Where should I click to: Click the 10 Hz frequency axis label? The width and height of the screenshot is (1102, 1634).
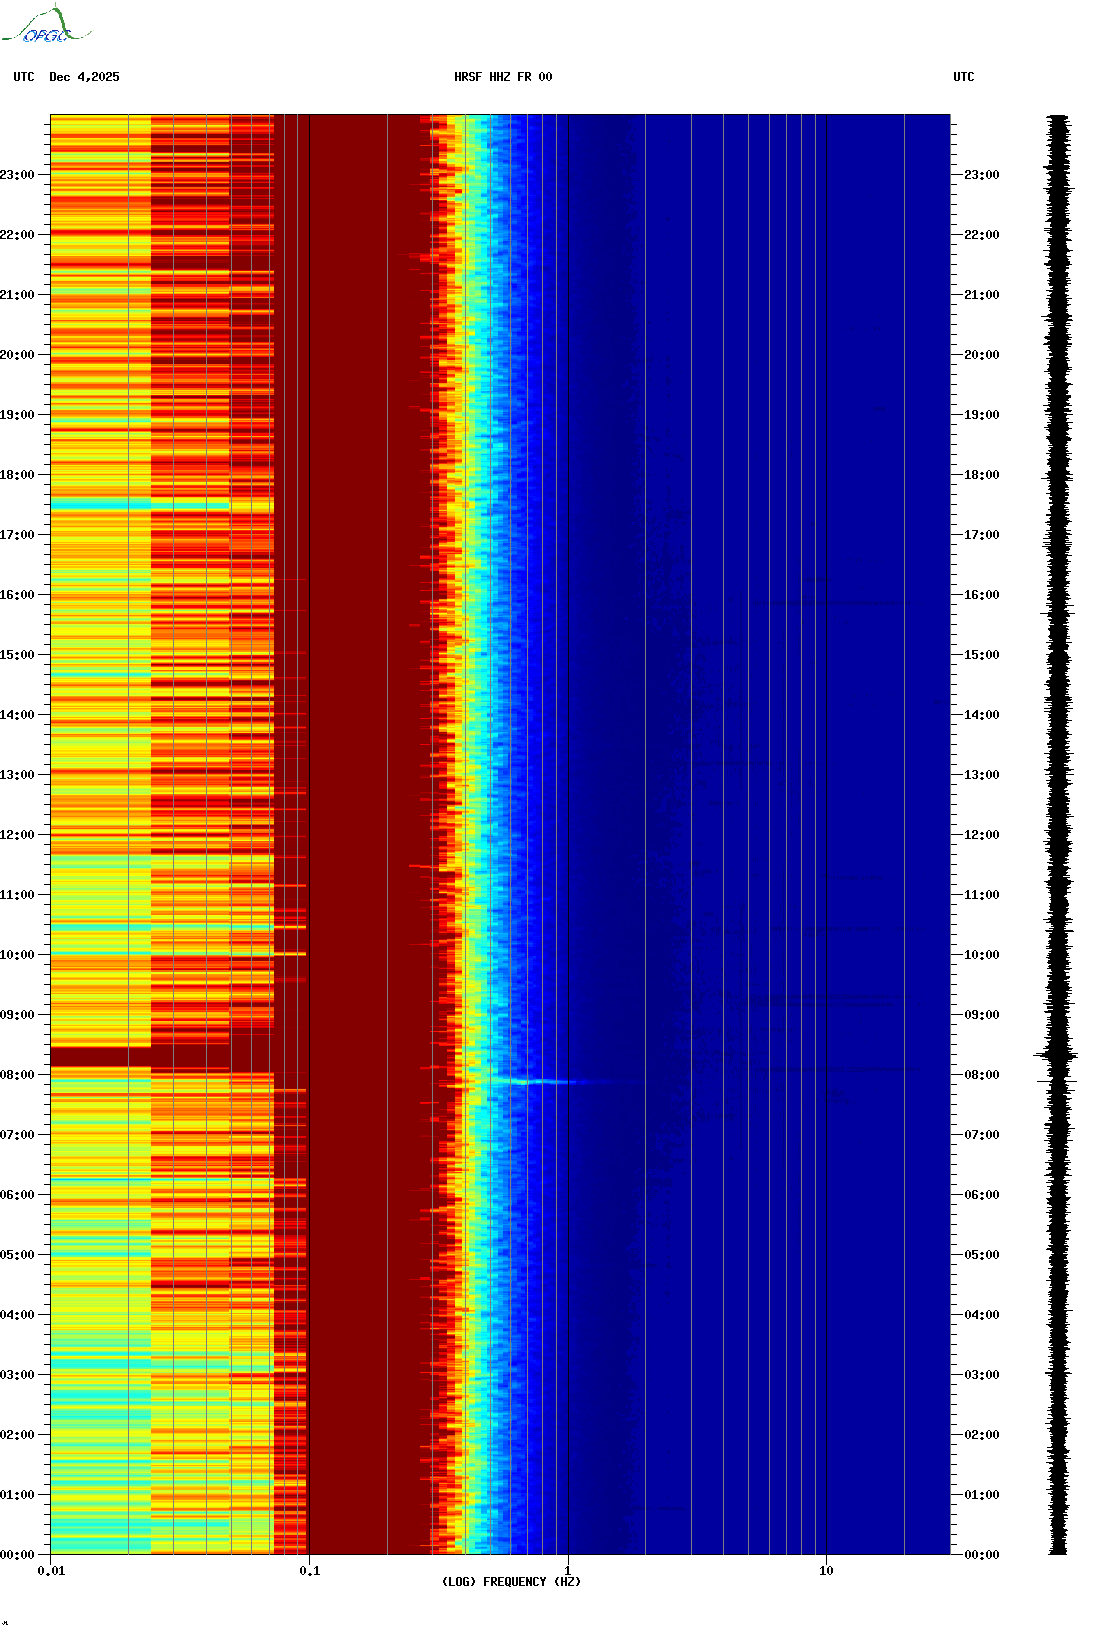pos(826,1571)
